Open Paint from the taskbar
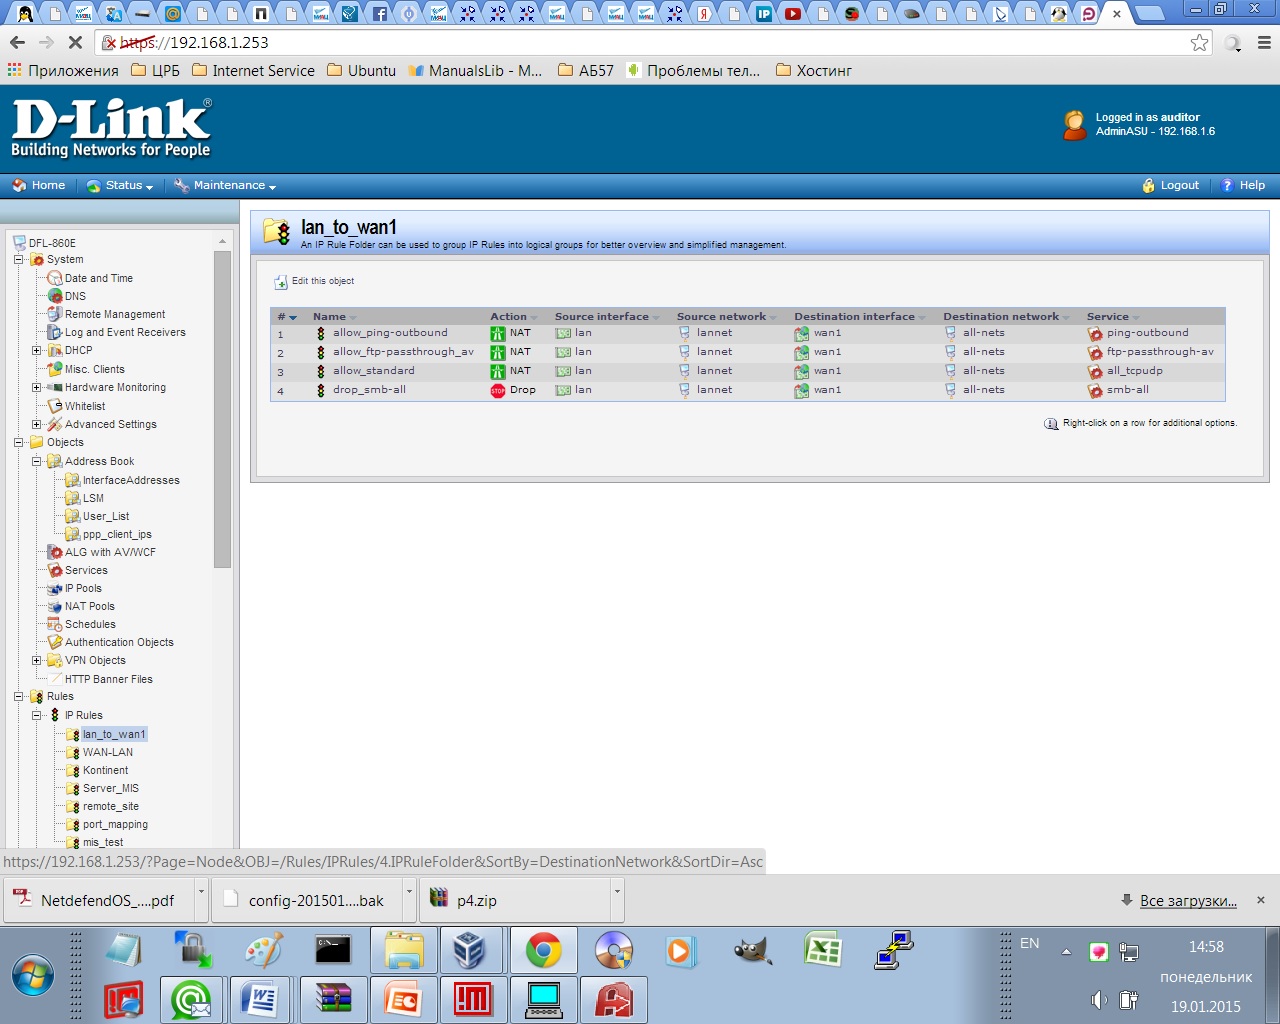Viewport: 1280px width, 1024px height. 264,950
